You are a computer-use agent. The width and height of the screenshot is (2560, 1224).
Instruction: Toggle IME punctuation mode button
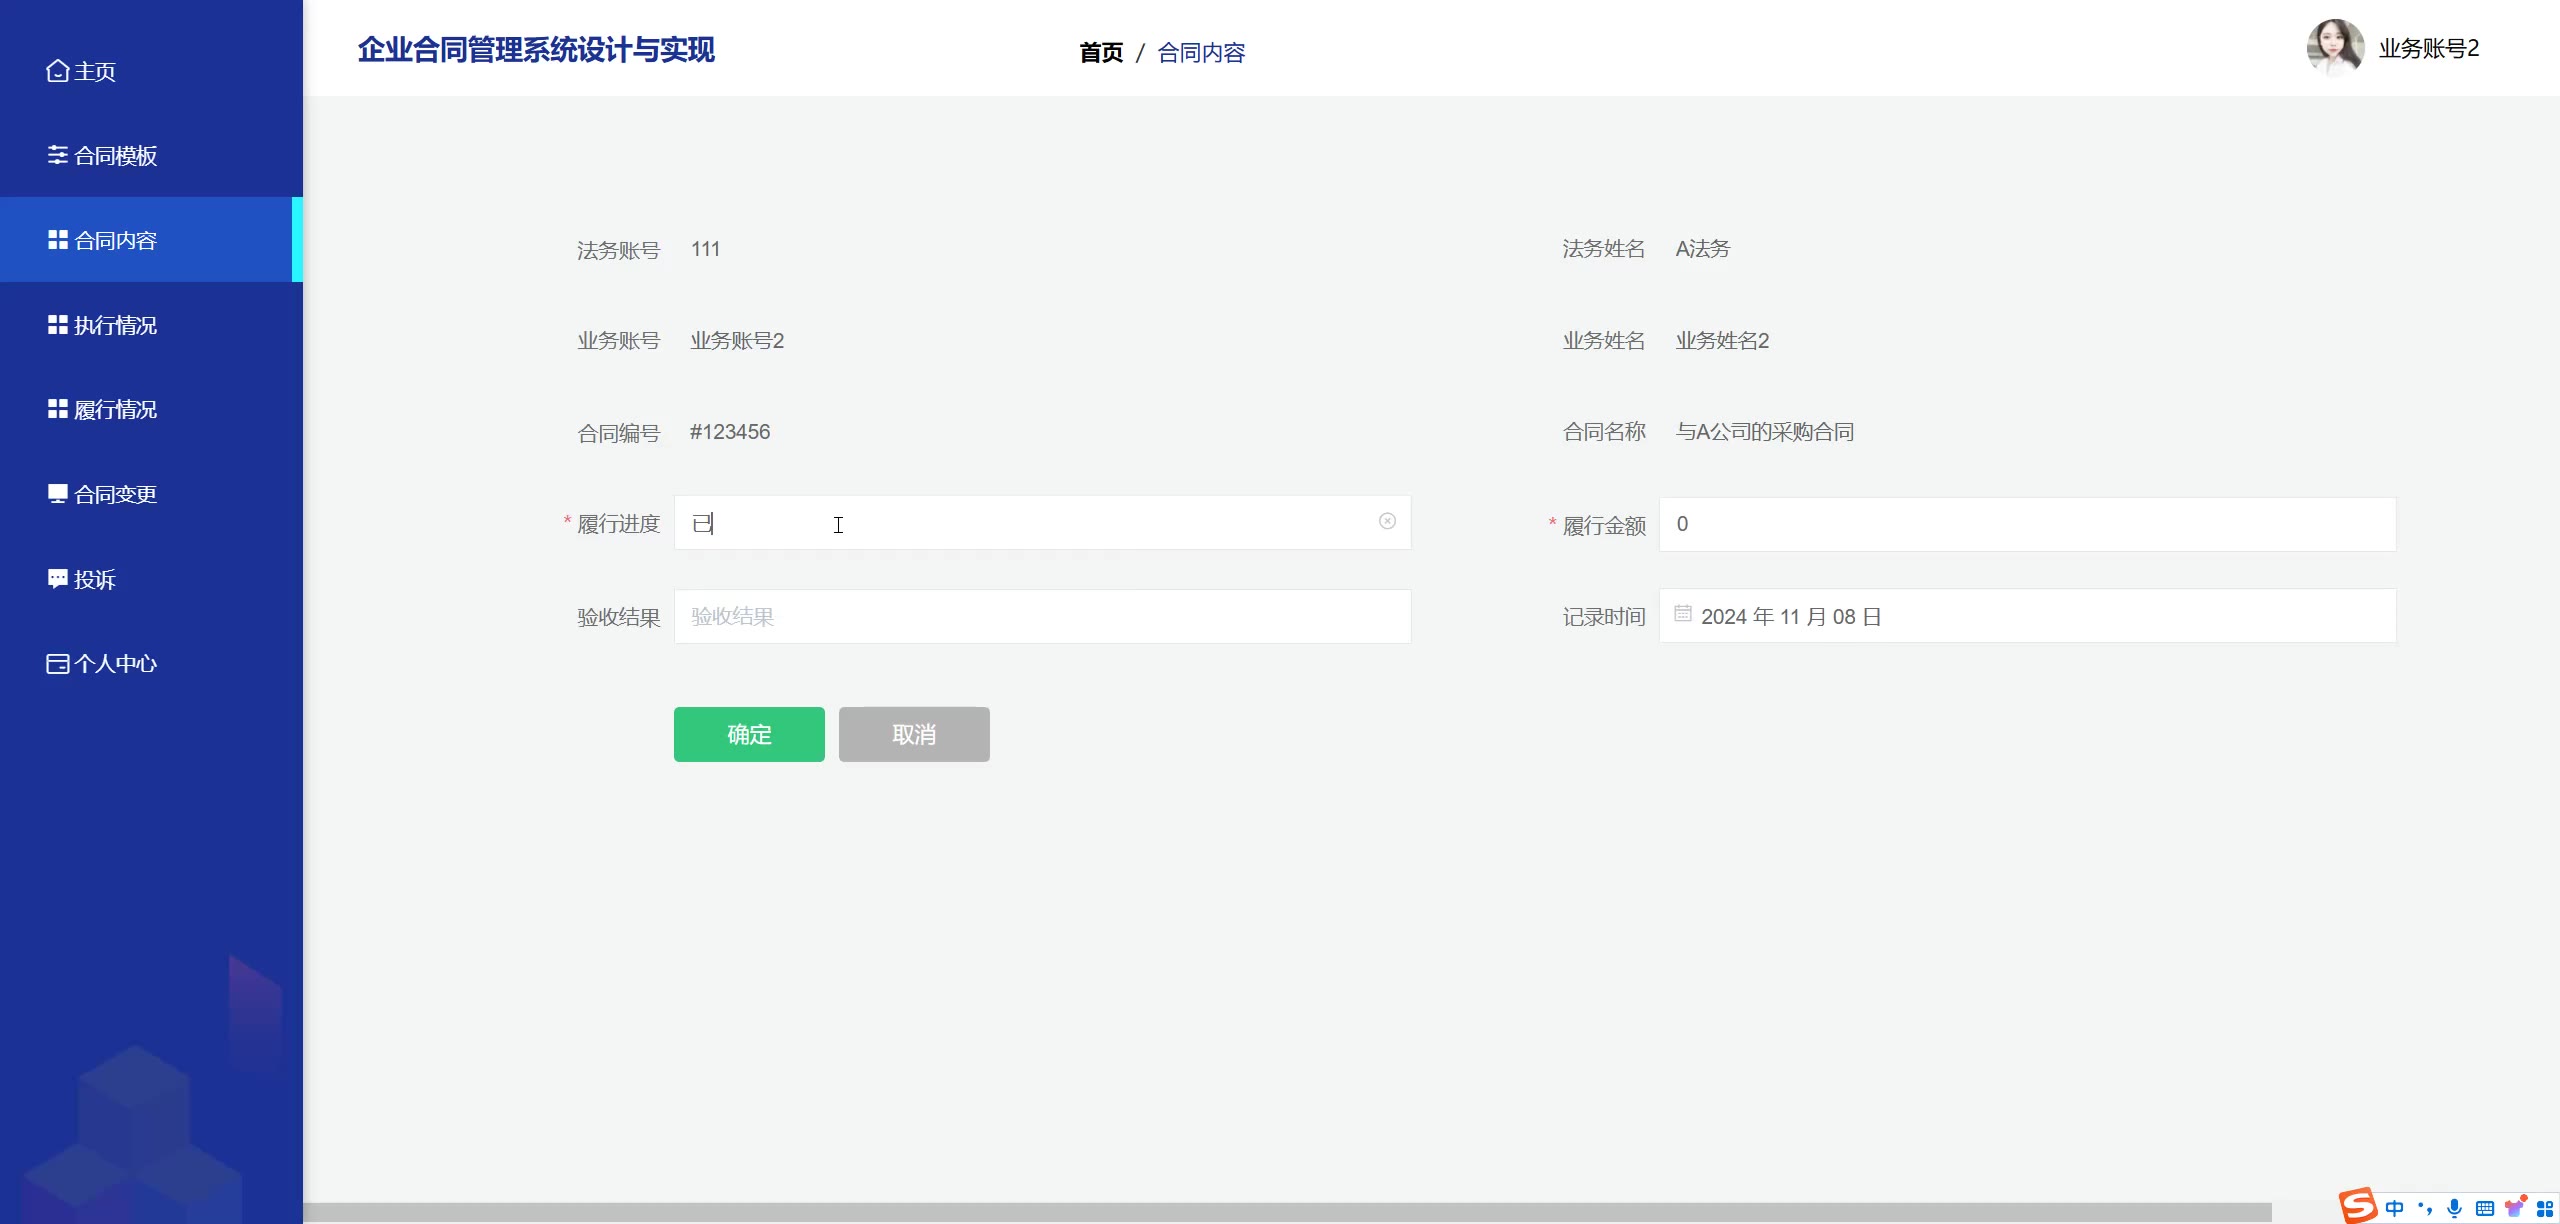click(2424, 1208)
